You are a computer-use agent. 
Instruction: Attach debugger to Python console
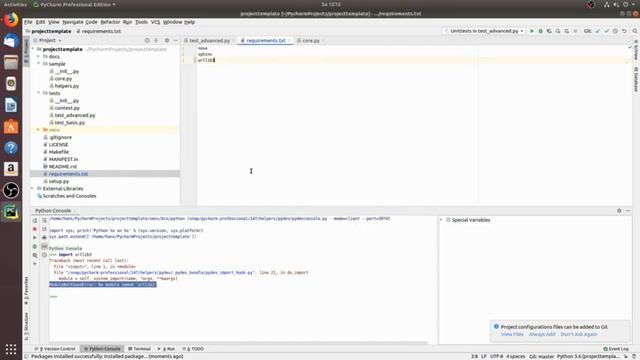pyautogui.click(x=35, y=247)
